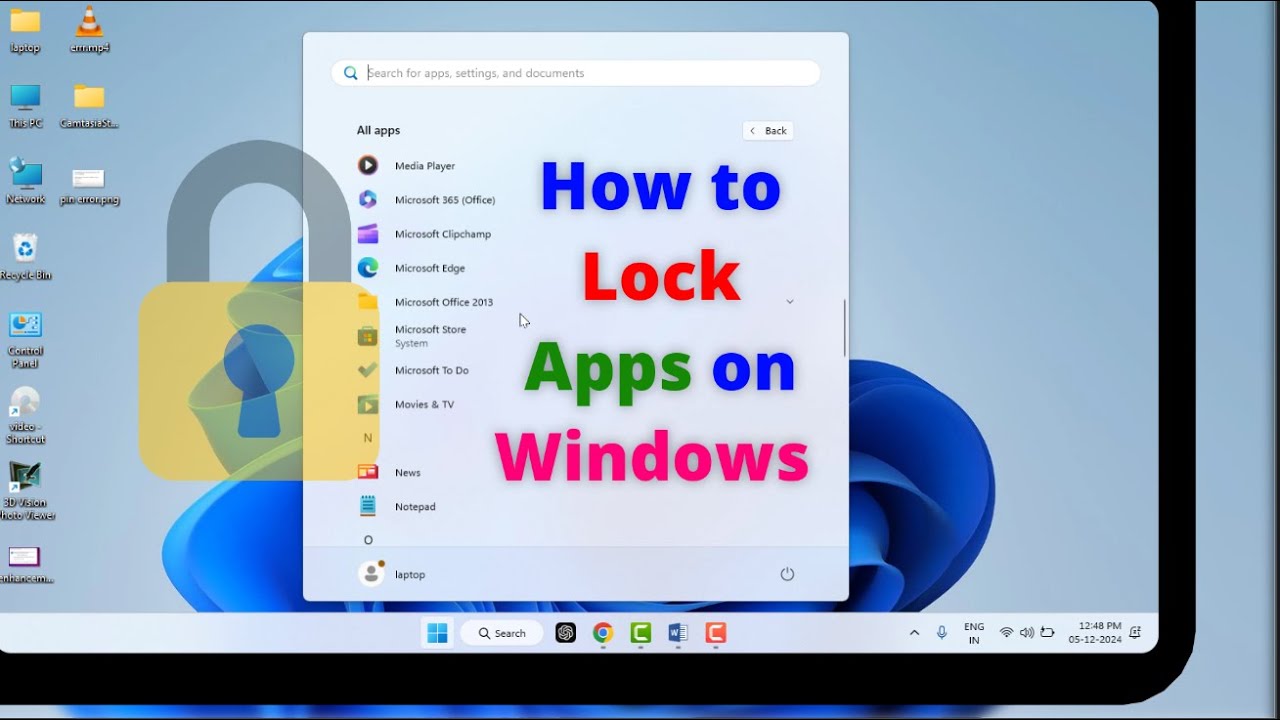Select This PC desktop icon

pos(25,106)
